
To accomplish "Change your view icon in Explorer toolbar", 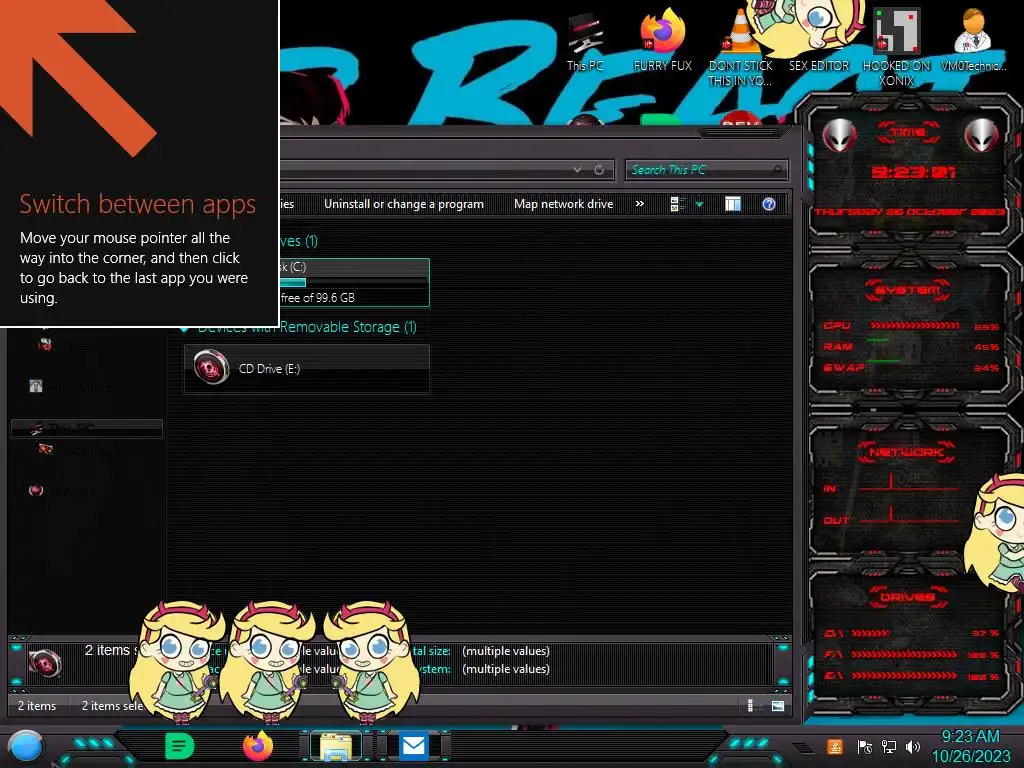I will click(x=677, y=204).
